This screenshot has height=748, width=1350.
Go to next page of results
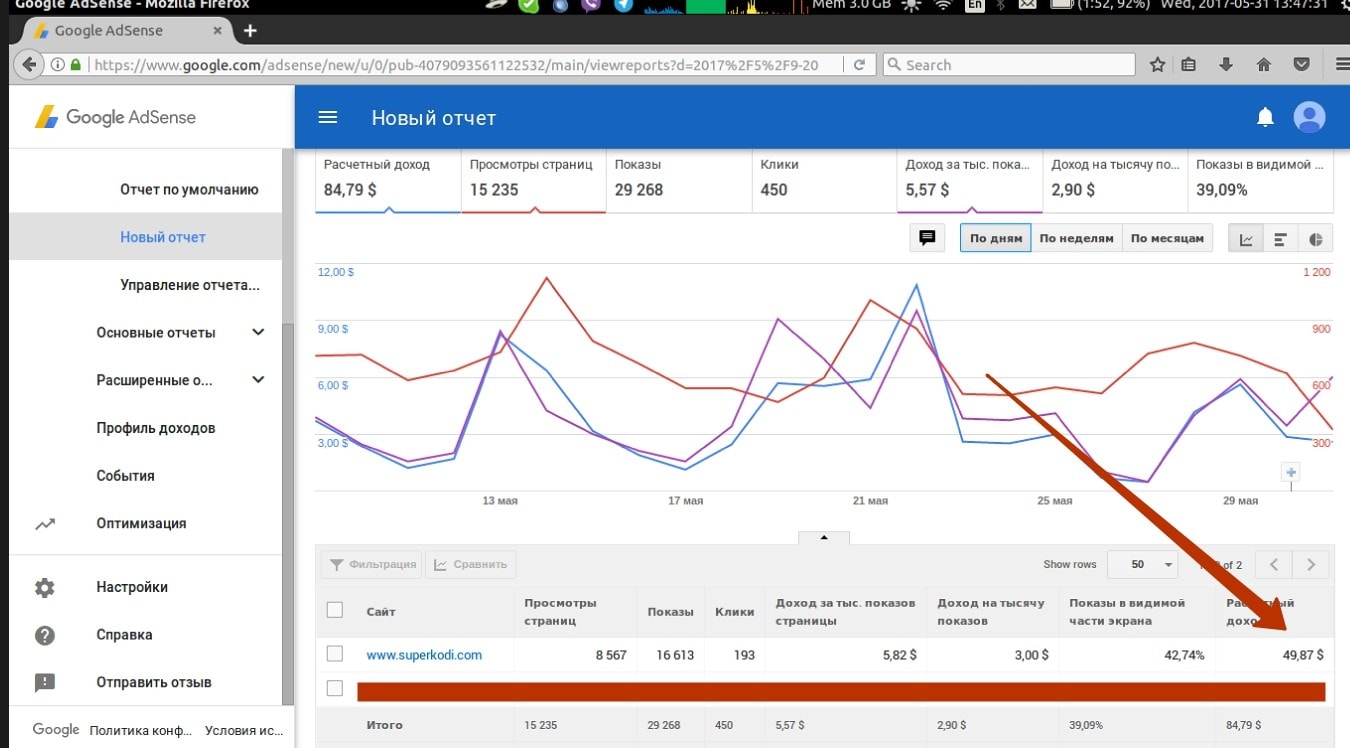pos(1311,564)
